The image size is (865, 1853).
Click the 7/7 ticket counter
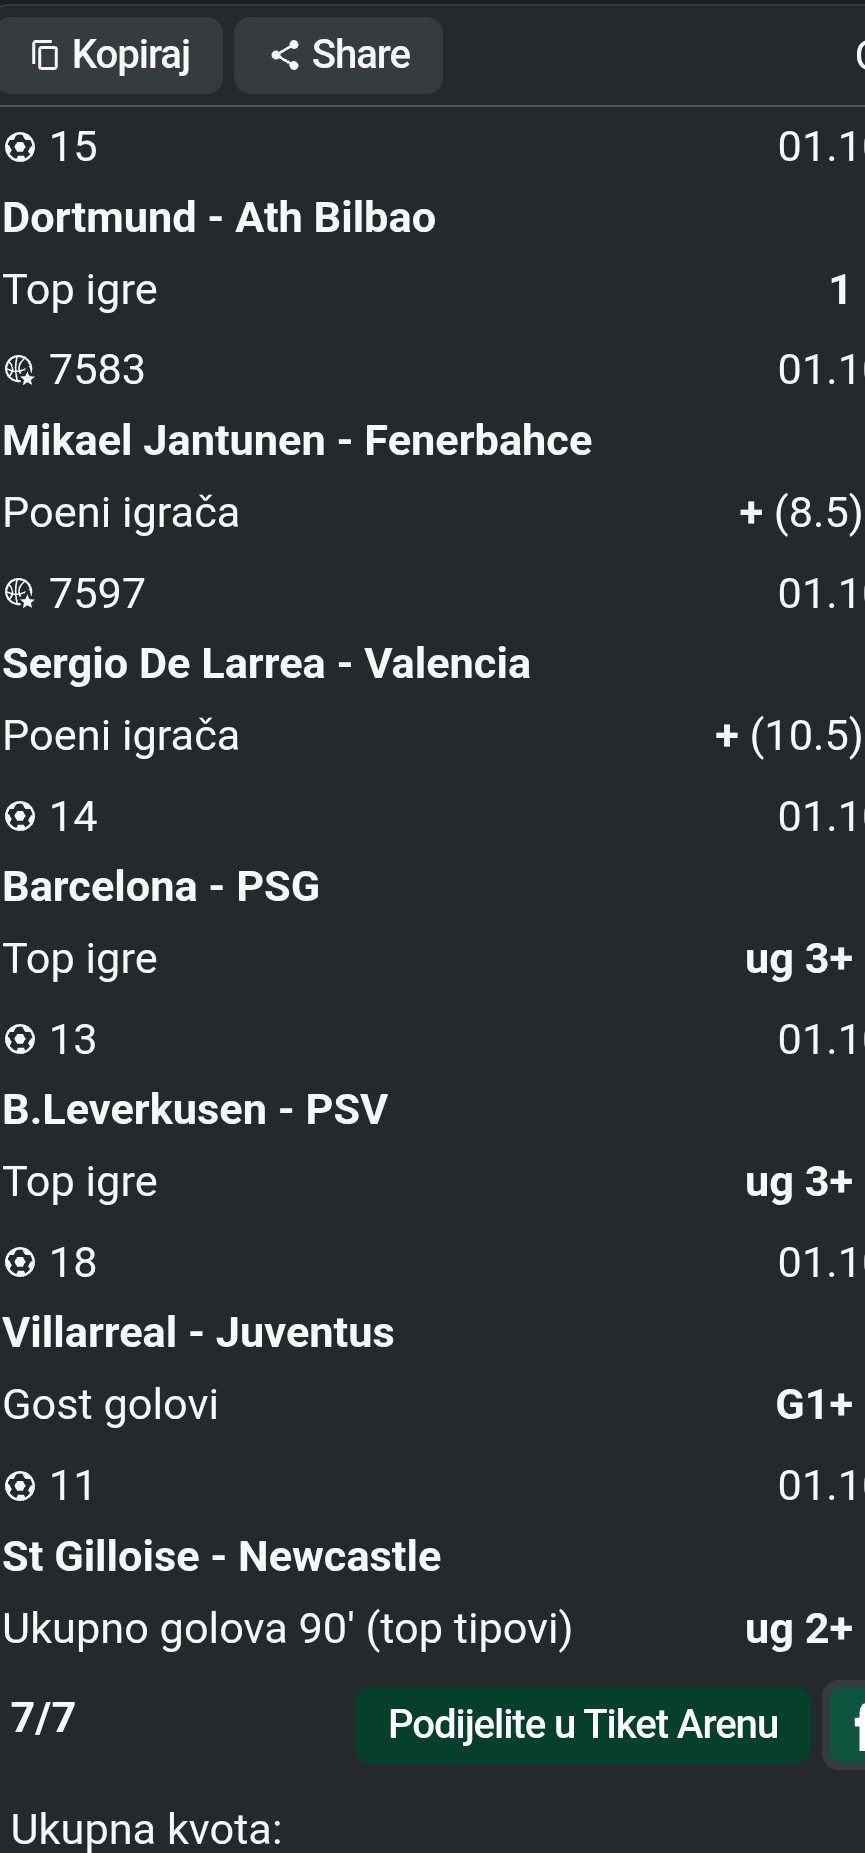43,1718
